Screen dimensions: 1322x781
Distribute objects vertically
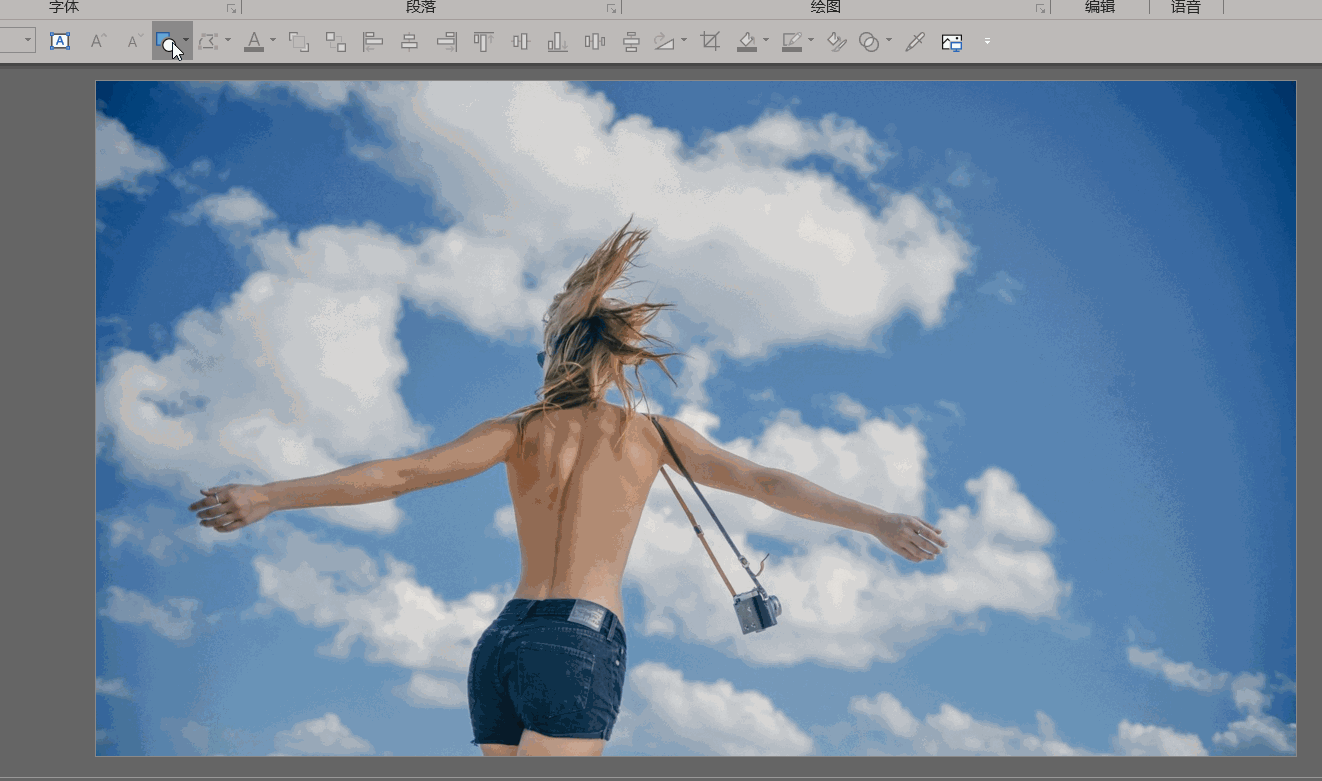(x=631, y=41)
